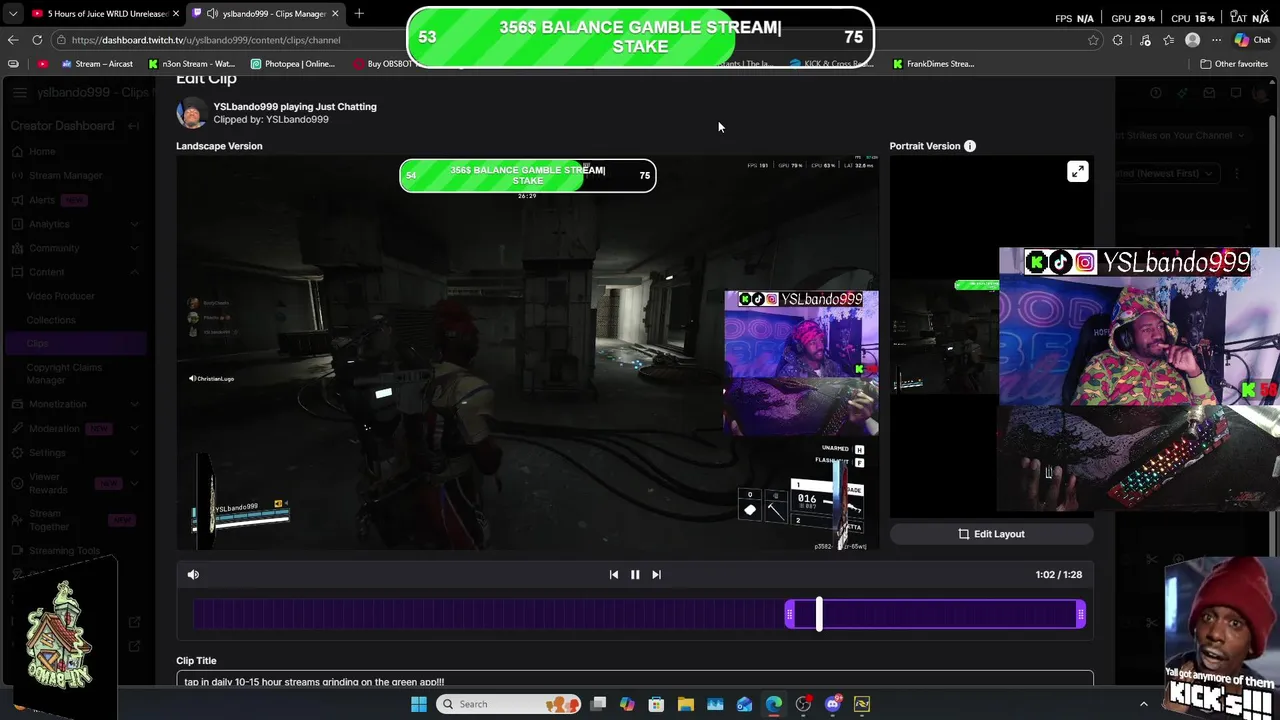Collapse the Creator Dashboard sidebar with the arrow icon

[134, 126]
